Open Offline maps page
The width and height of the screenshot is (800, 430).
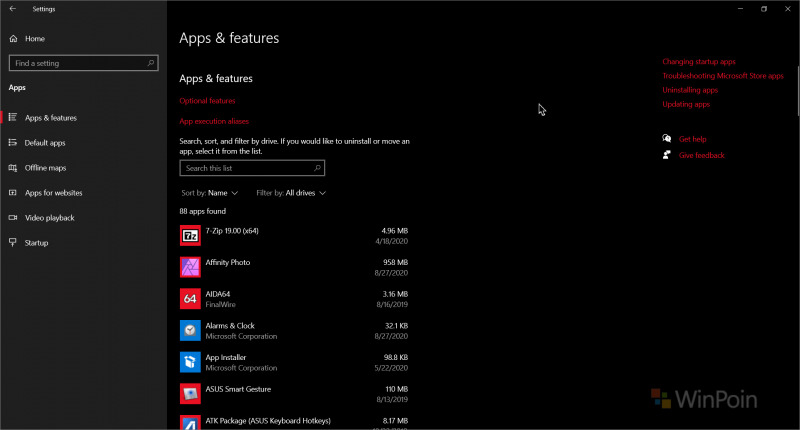pos(45,168)
